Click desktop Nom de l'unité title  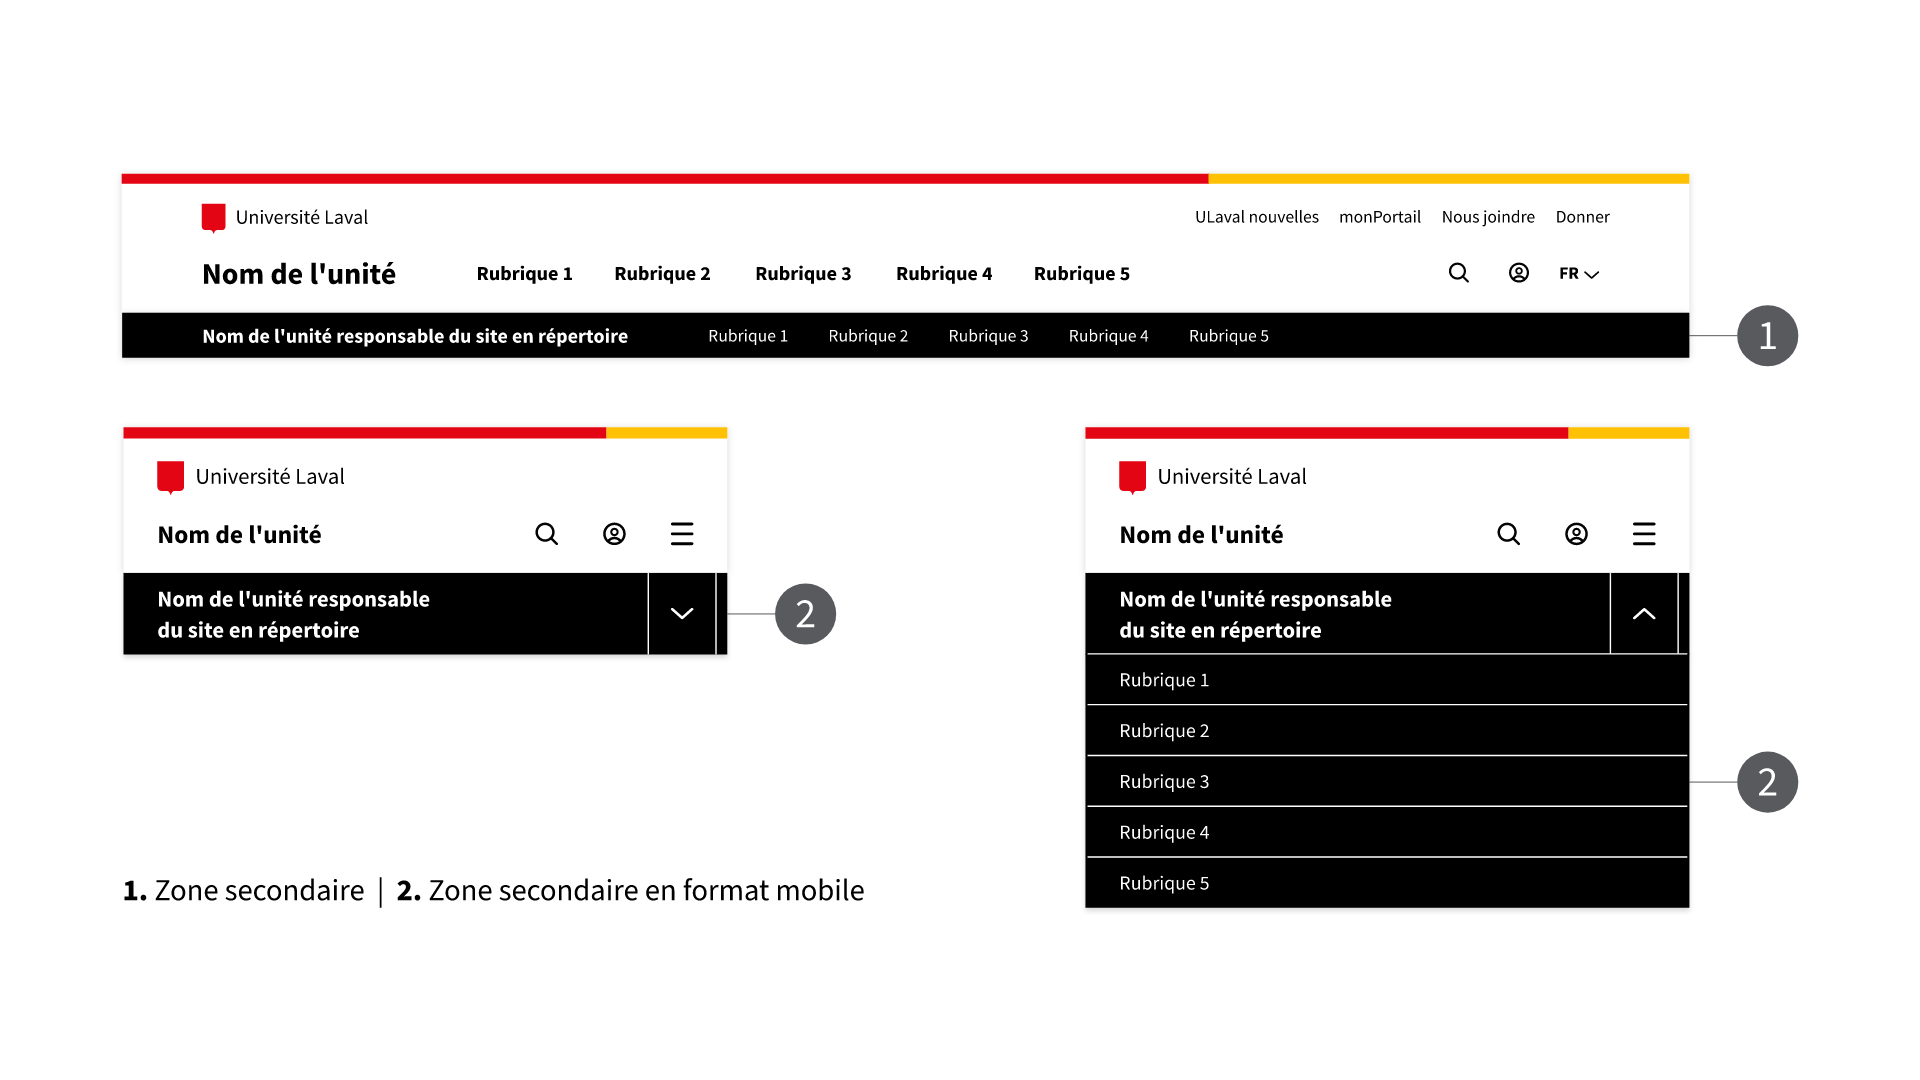298,274
